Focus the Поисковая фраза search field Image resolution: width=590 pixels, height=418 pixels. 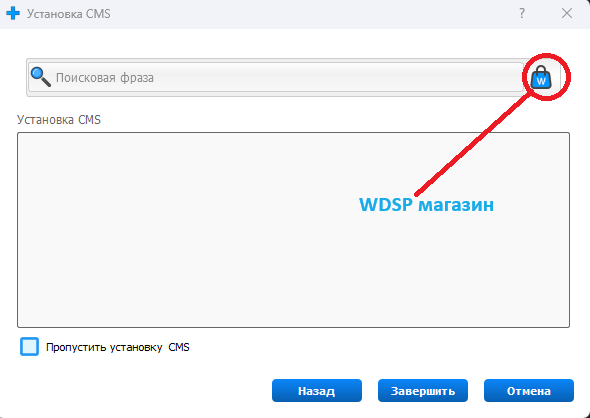pos(276,78)
